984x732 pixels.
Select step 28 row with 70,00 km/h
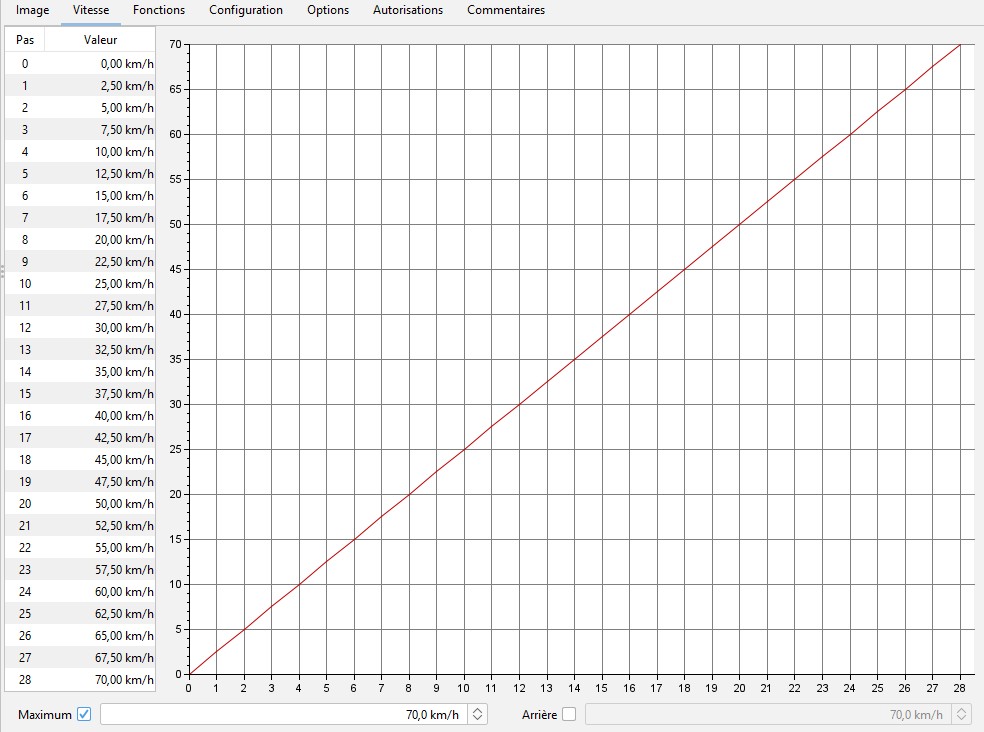pyautogui.click(x=80, y=679)
